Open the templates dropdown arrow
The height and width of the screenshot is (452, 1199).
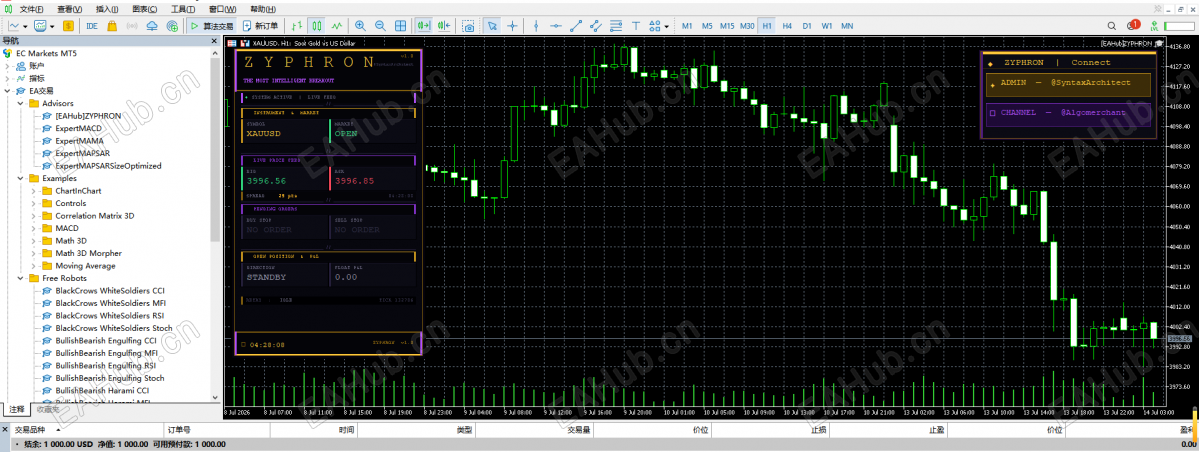click(52, 25)
